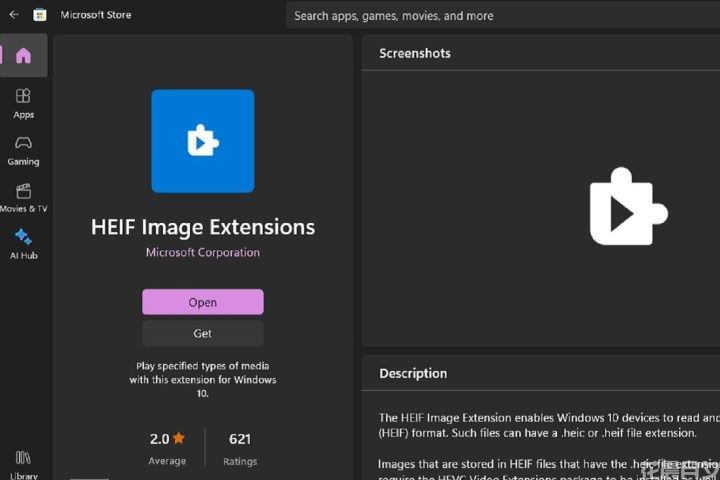Open the Home section in sidebar

[23, 56]
